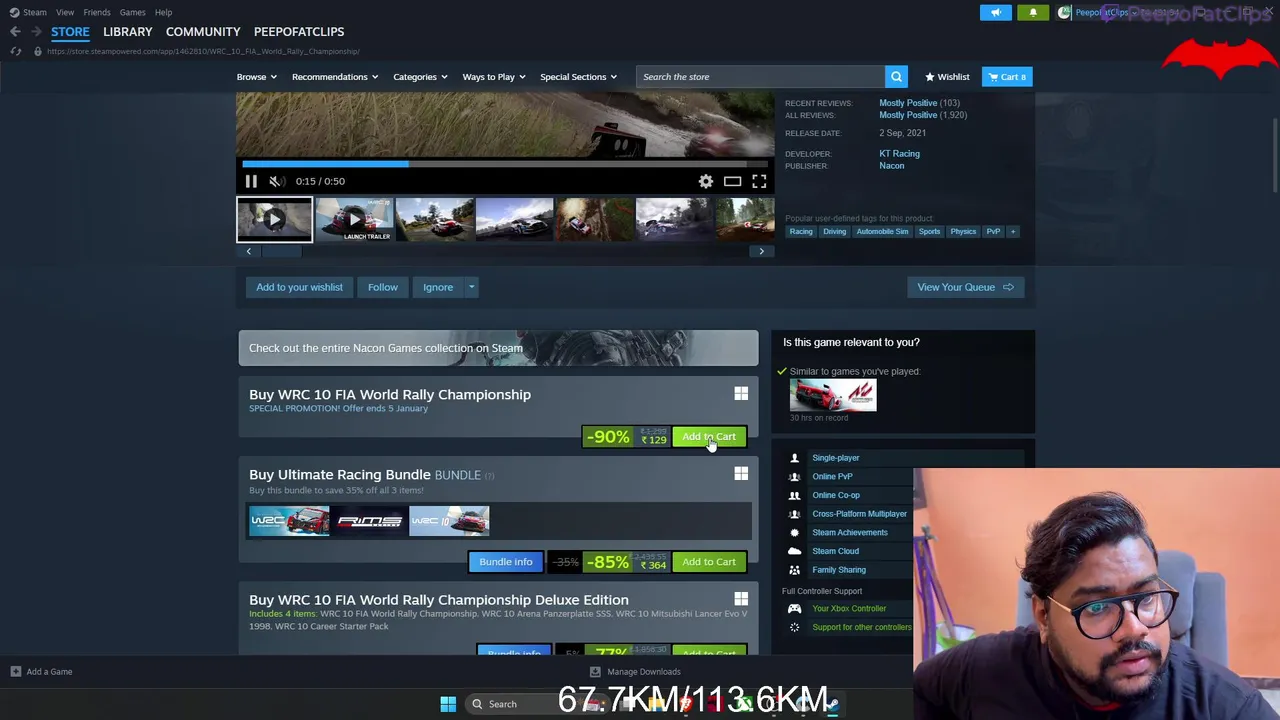
Task: Show more tags with plus button
Action: 1012,232
